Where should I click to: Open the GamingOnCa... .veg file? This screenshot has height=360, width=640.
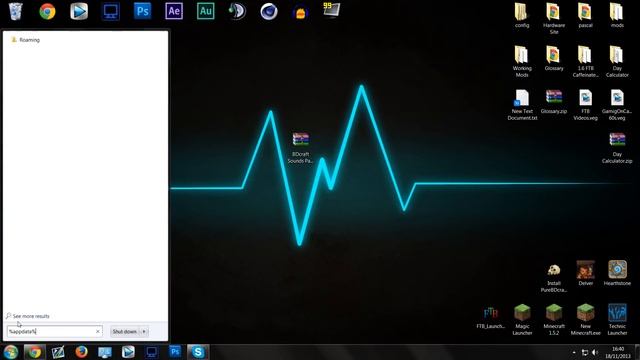point(617,105)
